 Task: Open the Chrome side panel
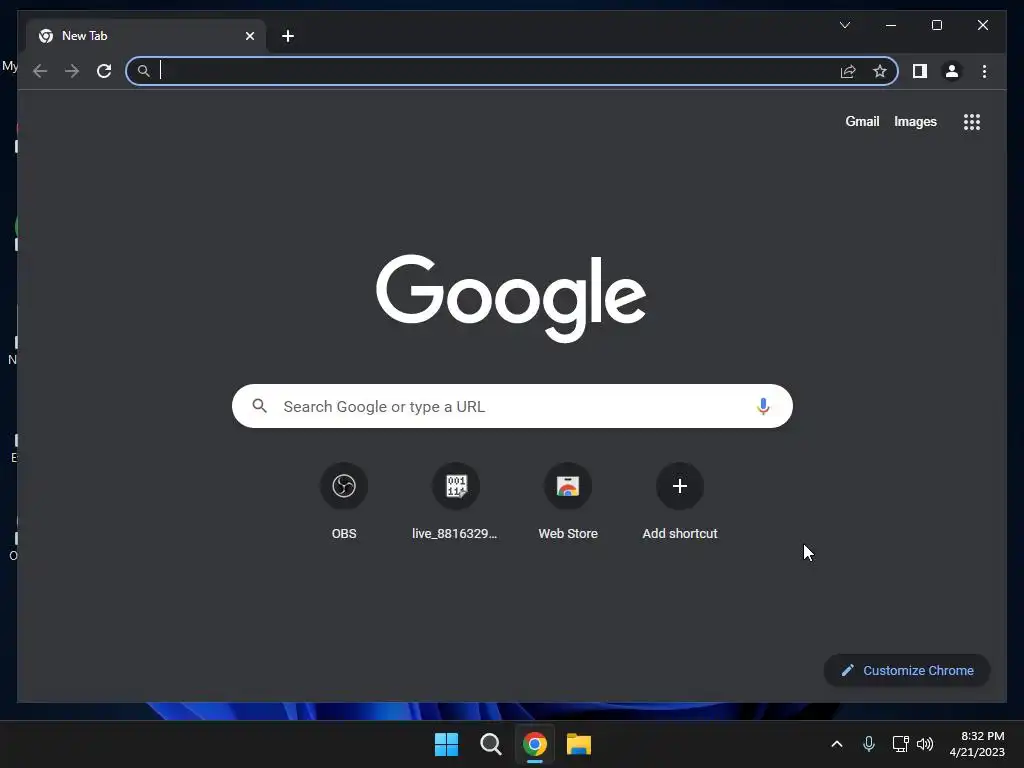click(x=920, y=71)
